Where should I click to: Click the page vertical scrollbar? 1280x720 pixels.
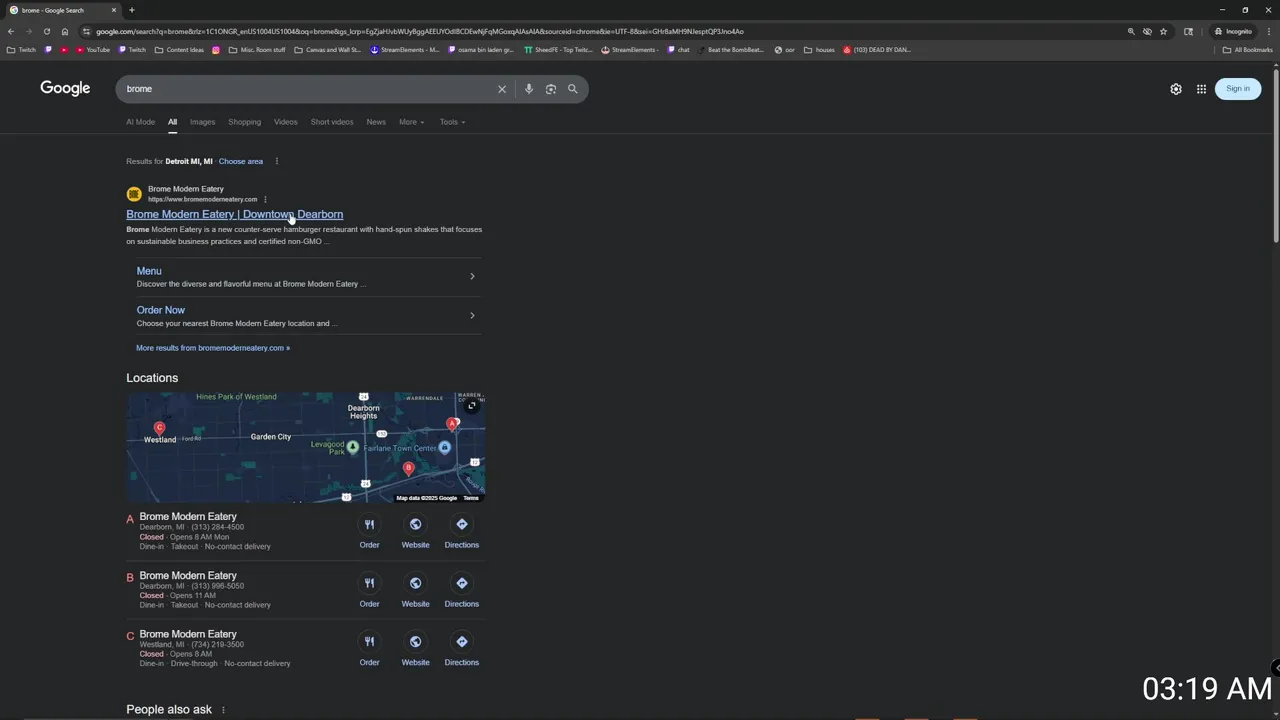click(x=1275, y=155)
